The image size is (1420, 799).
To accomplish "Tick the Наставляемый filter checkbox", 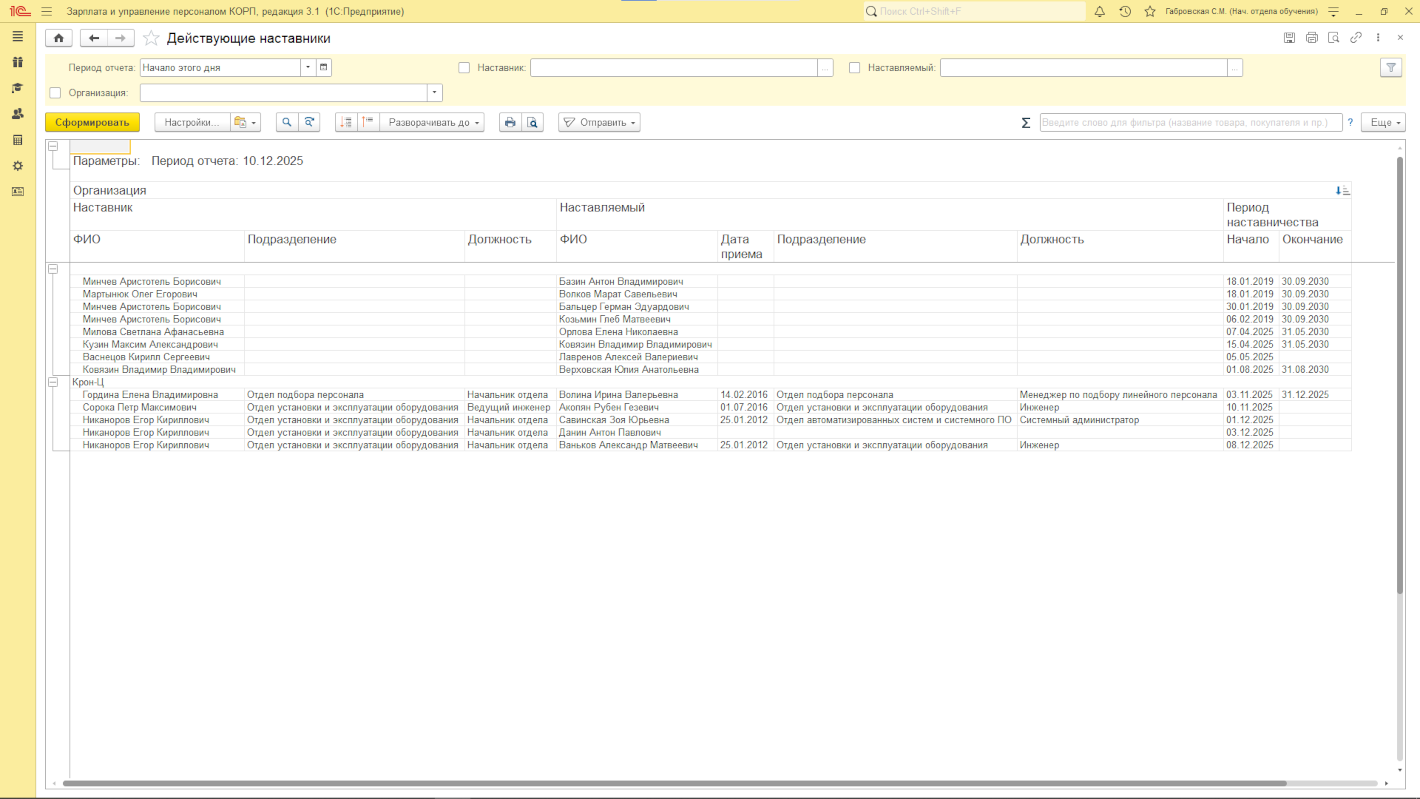I will coord(854,68).
